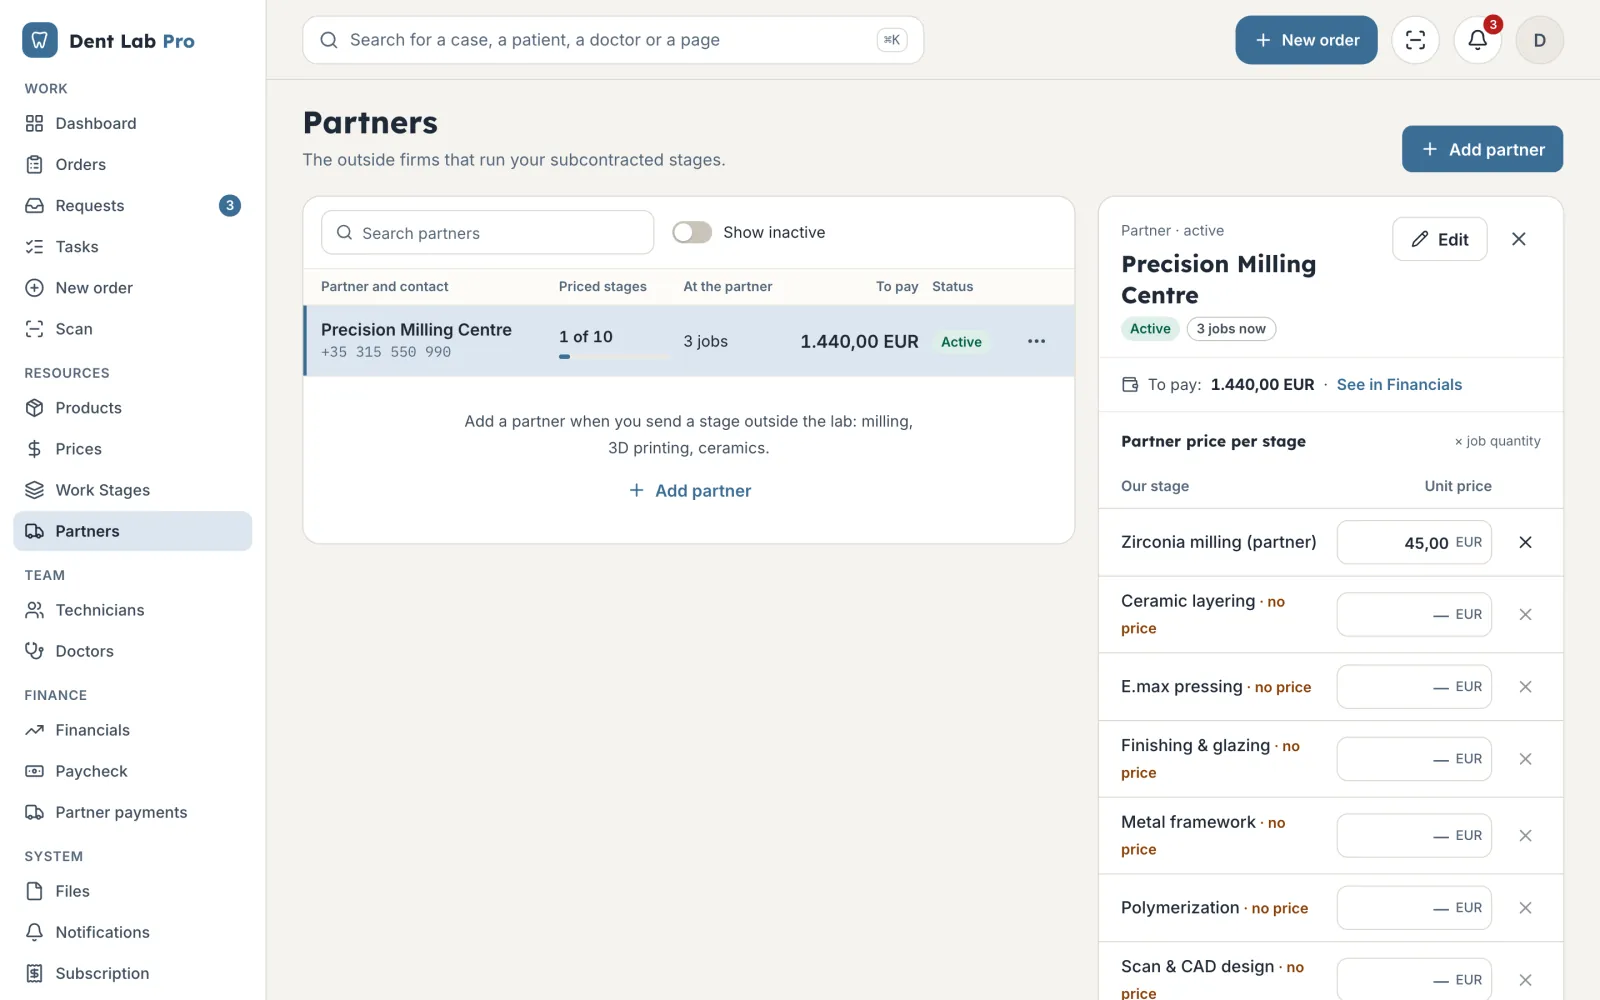Open Subscription settings in sidebar
This screenshot has width=1600, height=1000.
click(133, 973)
